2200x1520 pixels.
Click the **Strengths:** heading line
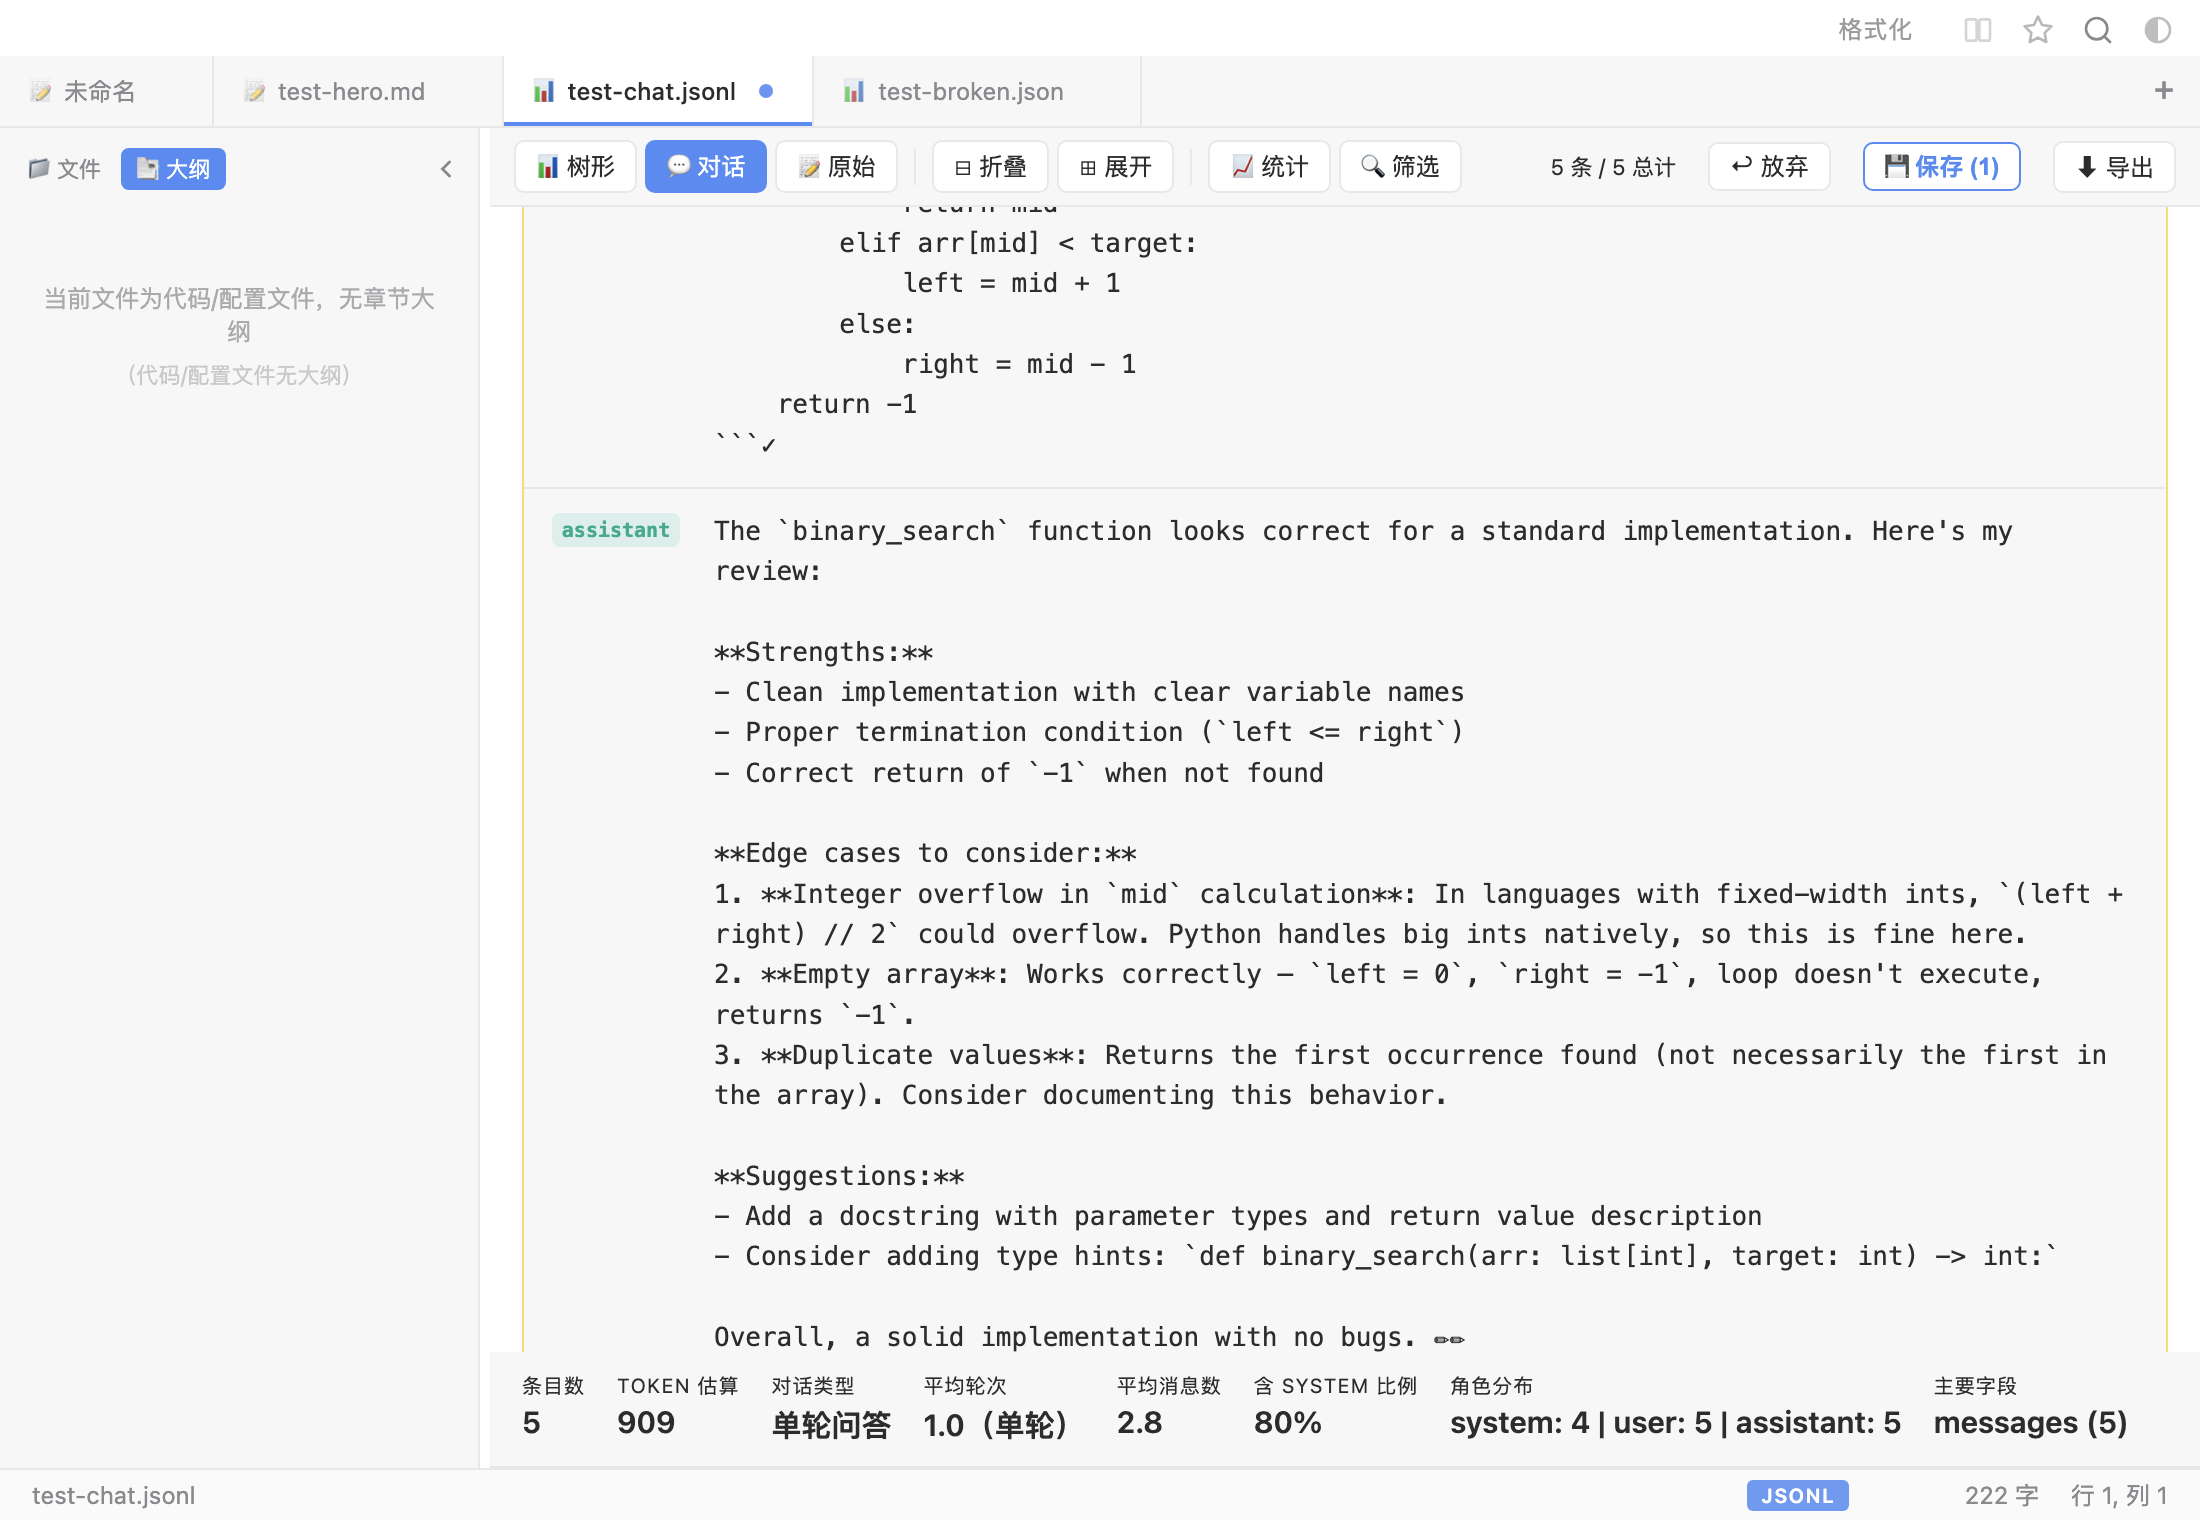tap(824, 652)
